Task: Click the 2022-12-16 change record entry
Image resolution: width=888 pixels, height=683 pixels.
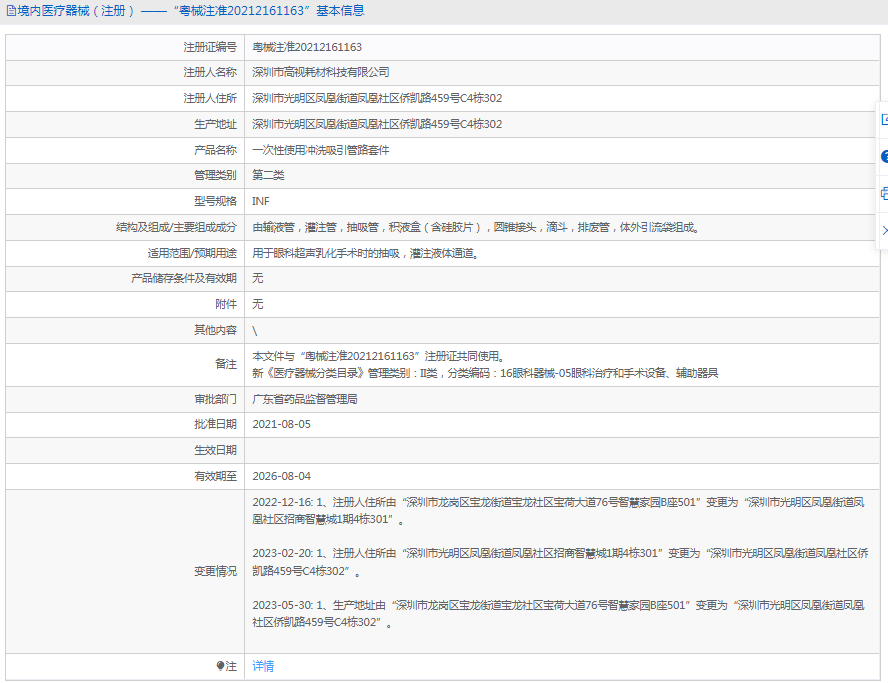Action: (x=551, y=510)
